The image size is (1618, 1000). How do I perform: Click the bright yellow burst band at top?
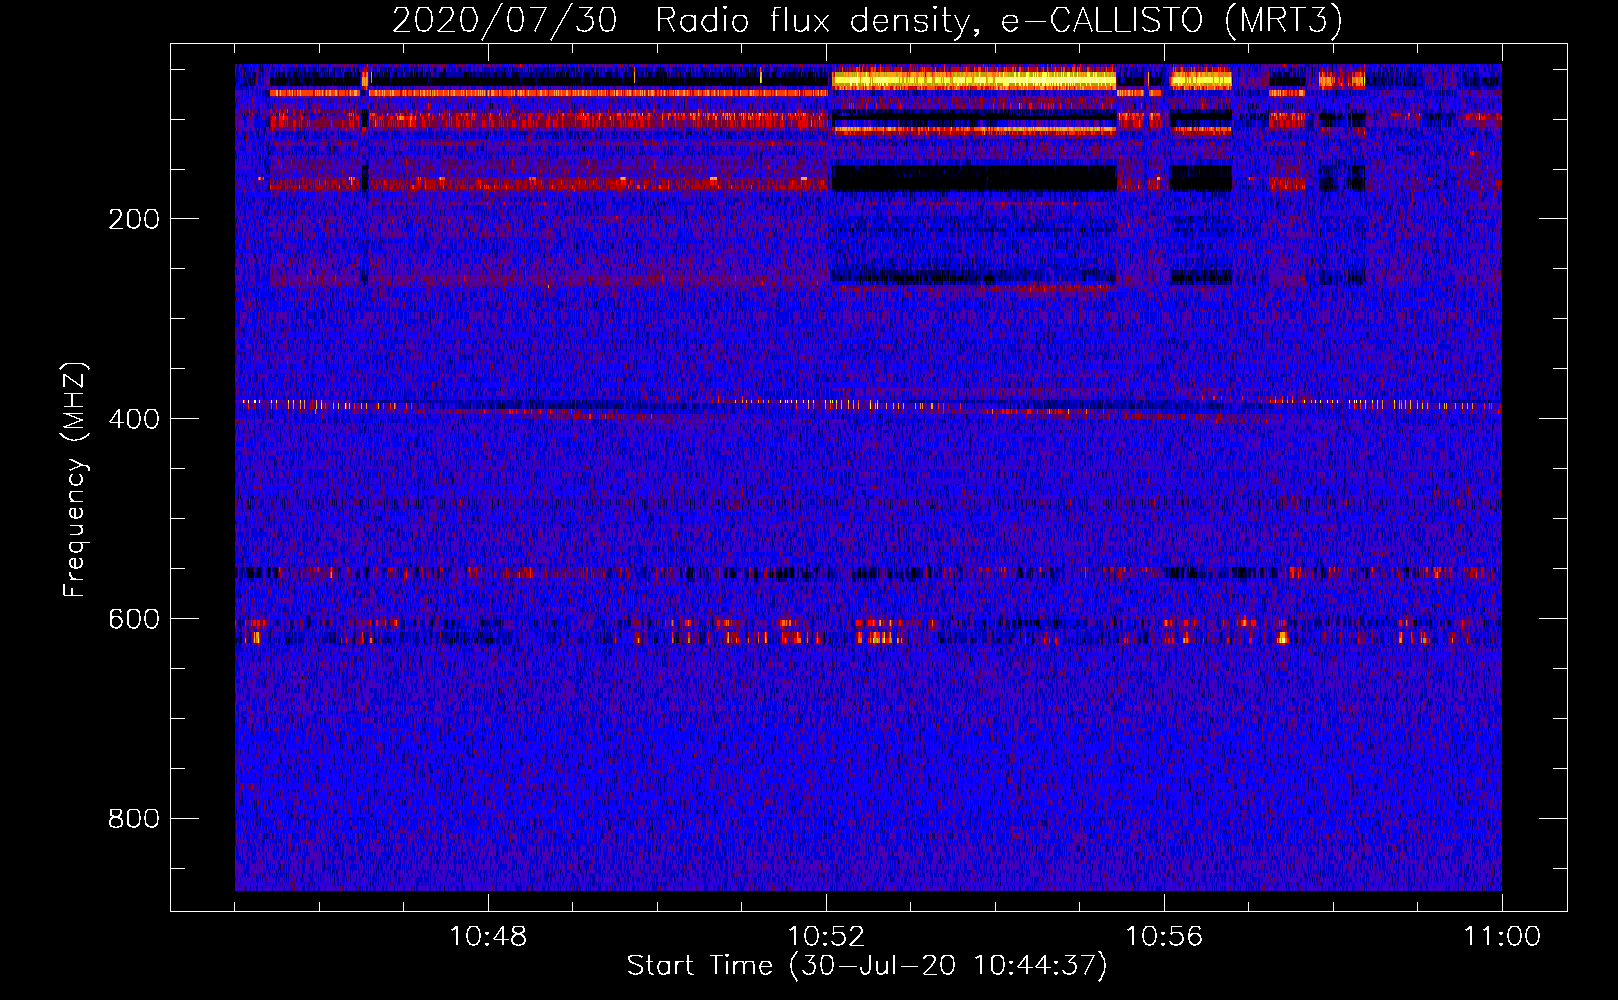974,79
